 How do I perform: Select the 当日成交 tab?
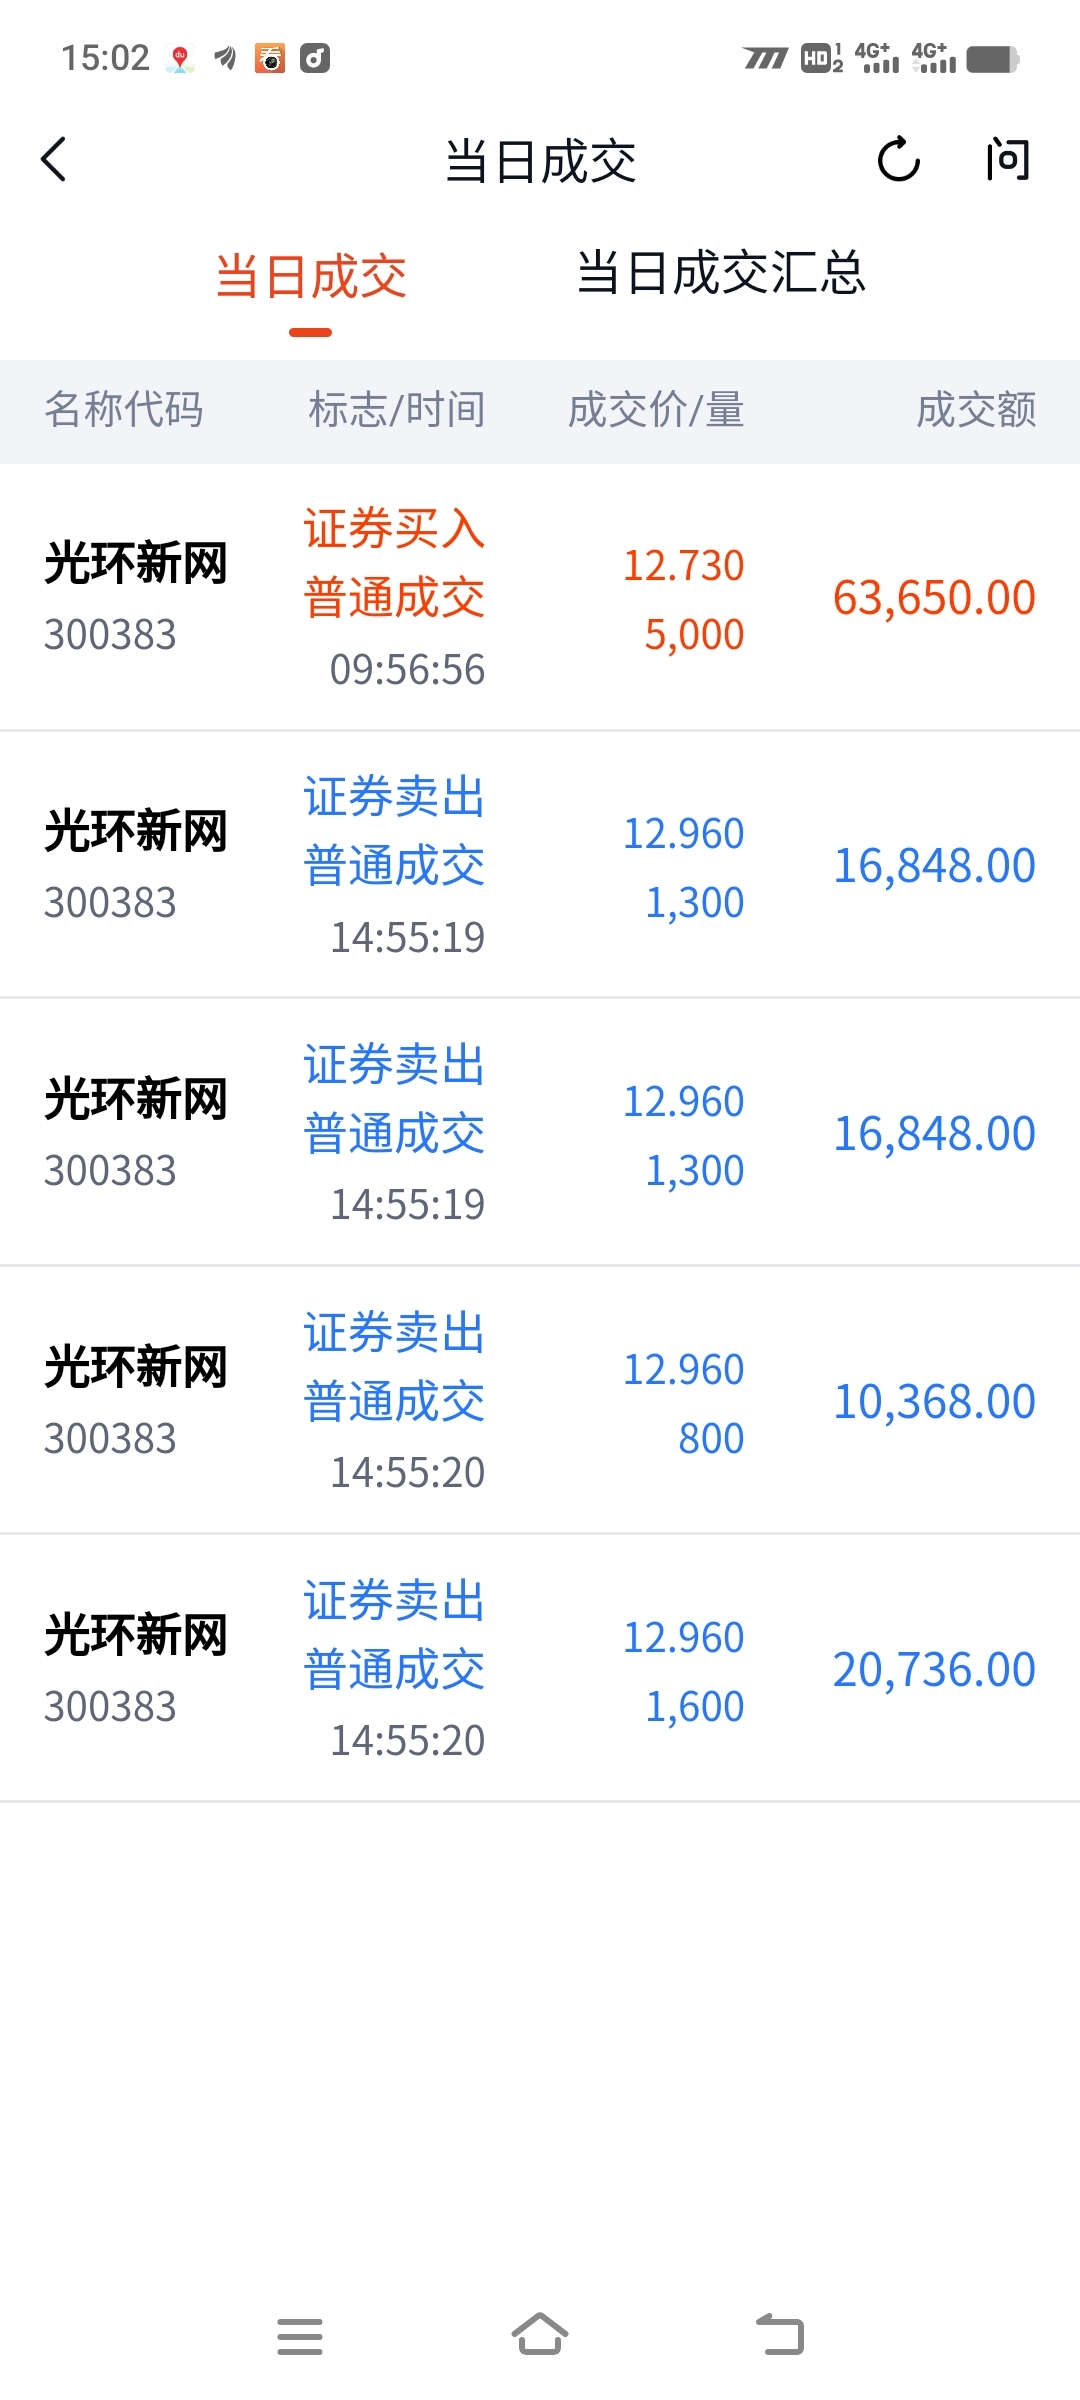coord(311,277)
